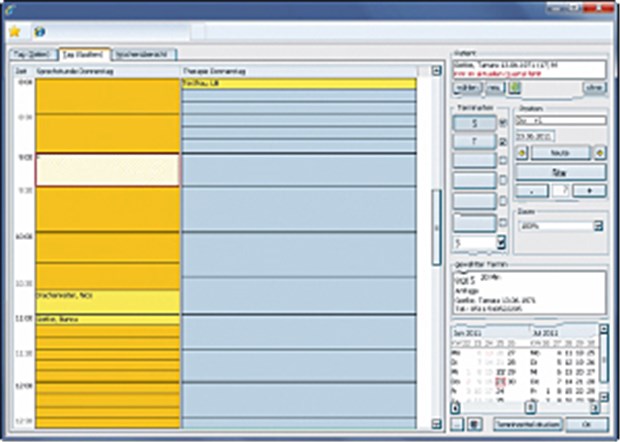Click the date input field in Datum panel
This screenshot has height=442, width=620.
coord(535,136)
